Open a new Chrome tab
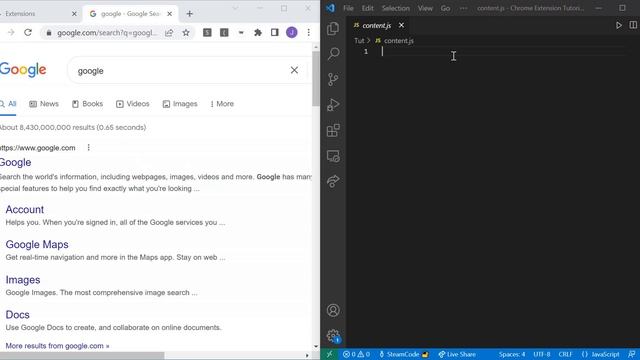This screenshot has height=360, width=640. point(189,13)
